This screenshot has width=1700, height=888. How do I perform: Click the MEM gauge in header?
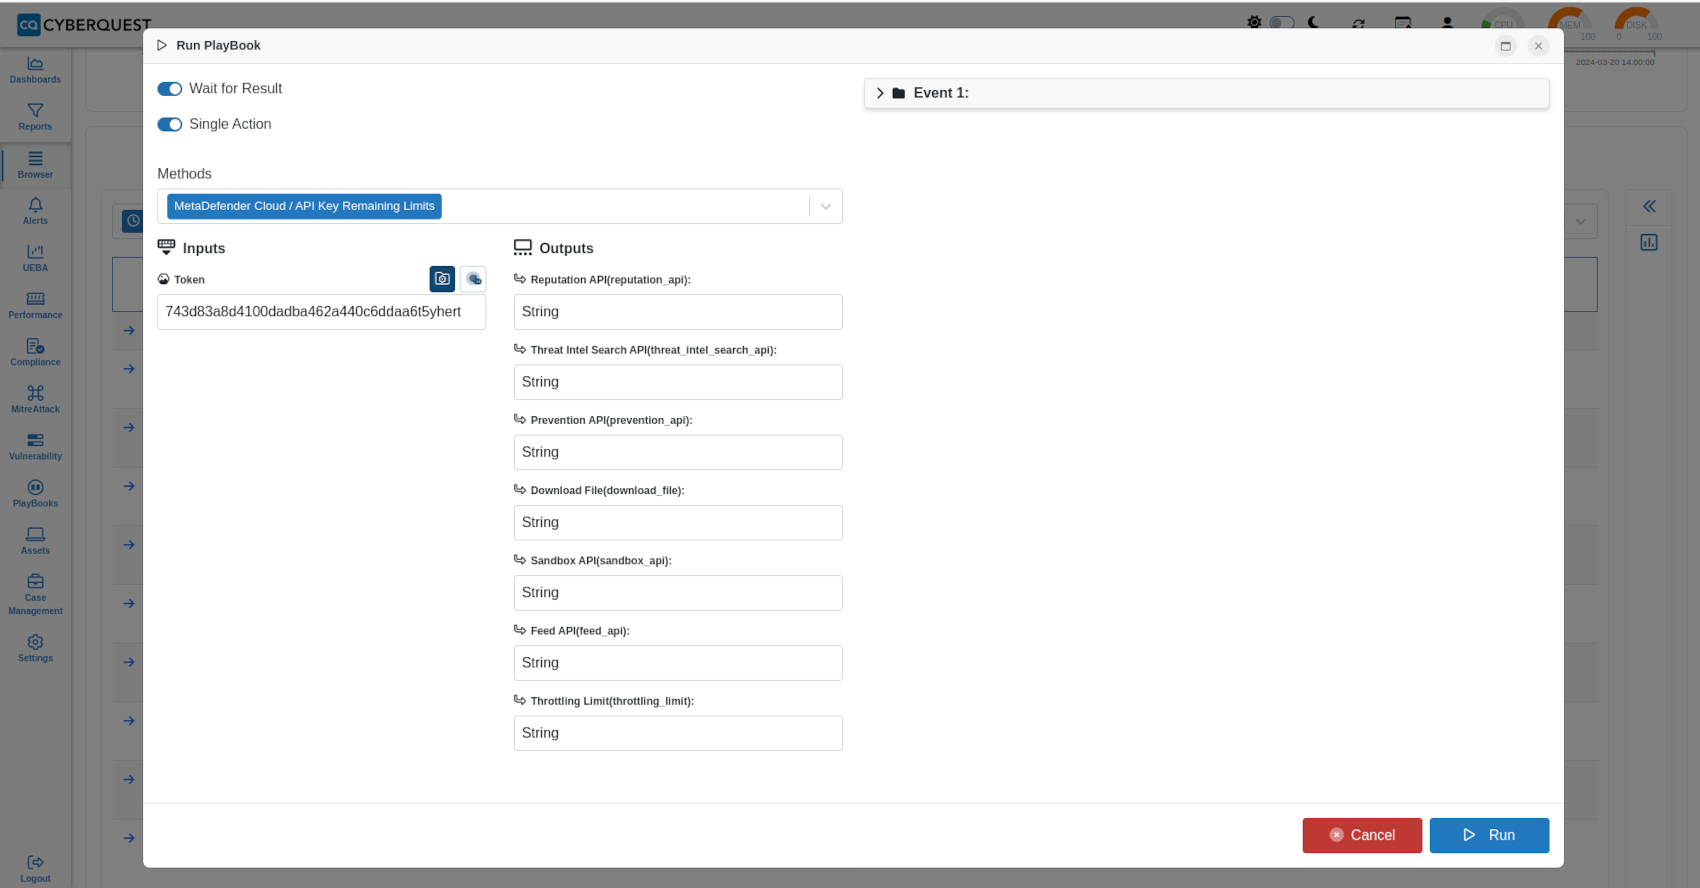click(x=1570, y=22)
